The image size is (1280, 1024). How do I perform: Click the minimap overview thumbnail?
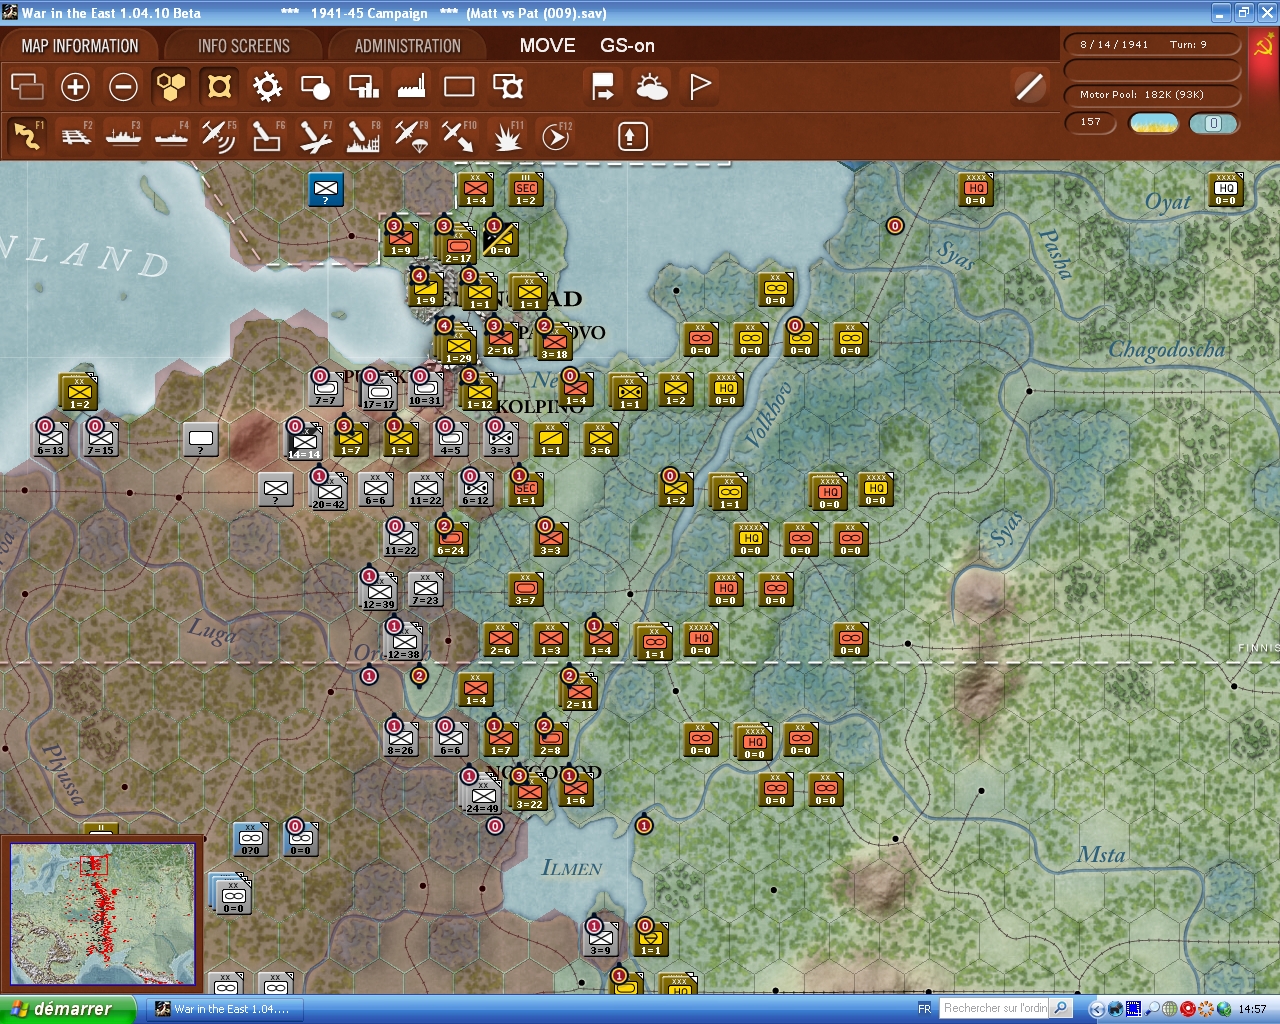click(x=103, y=914)
